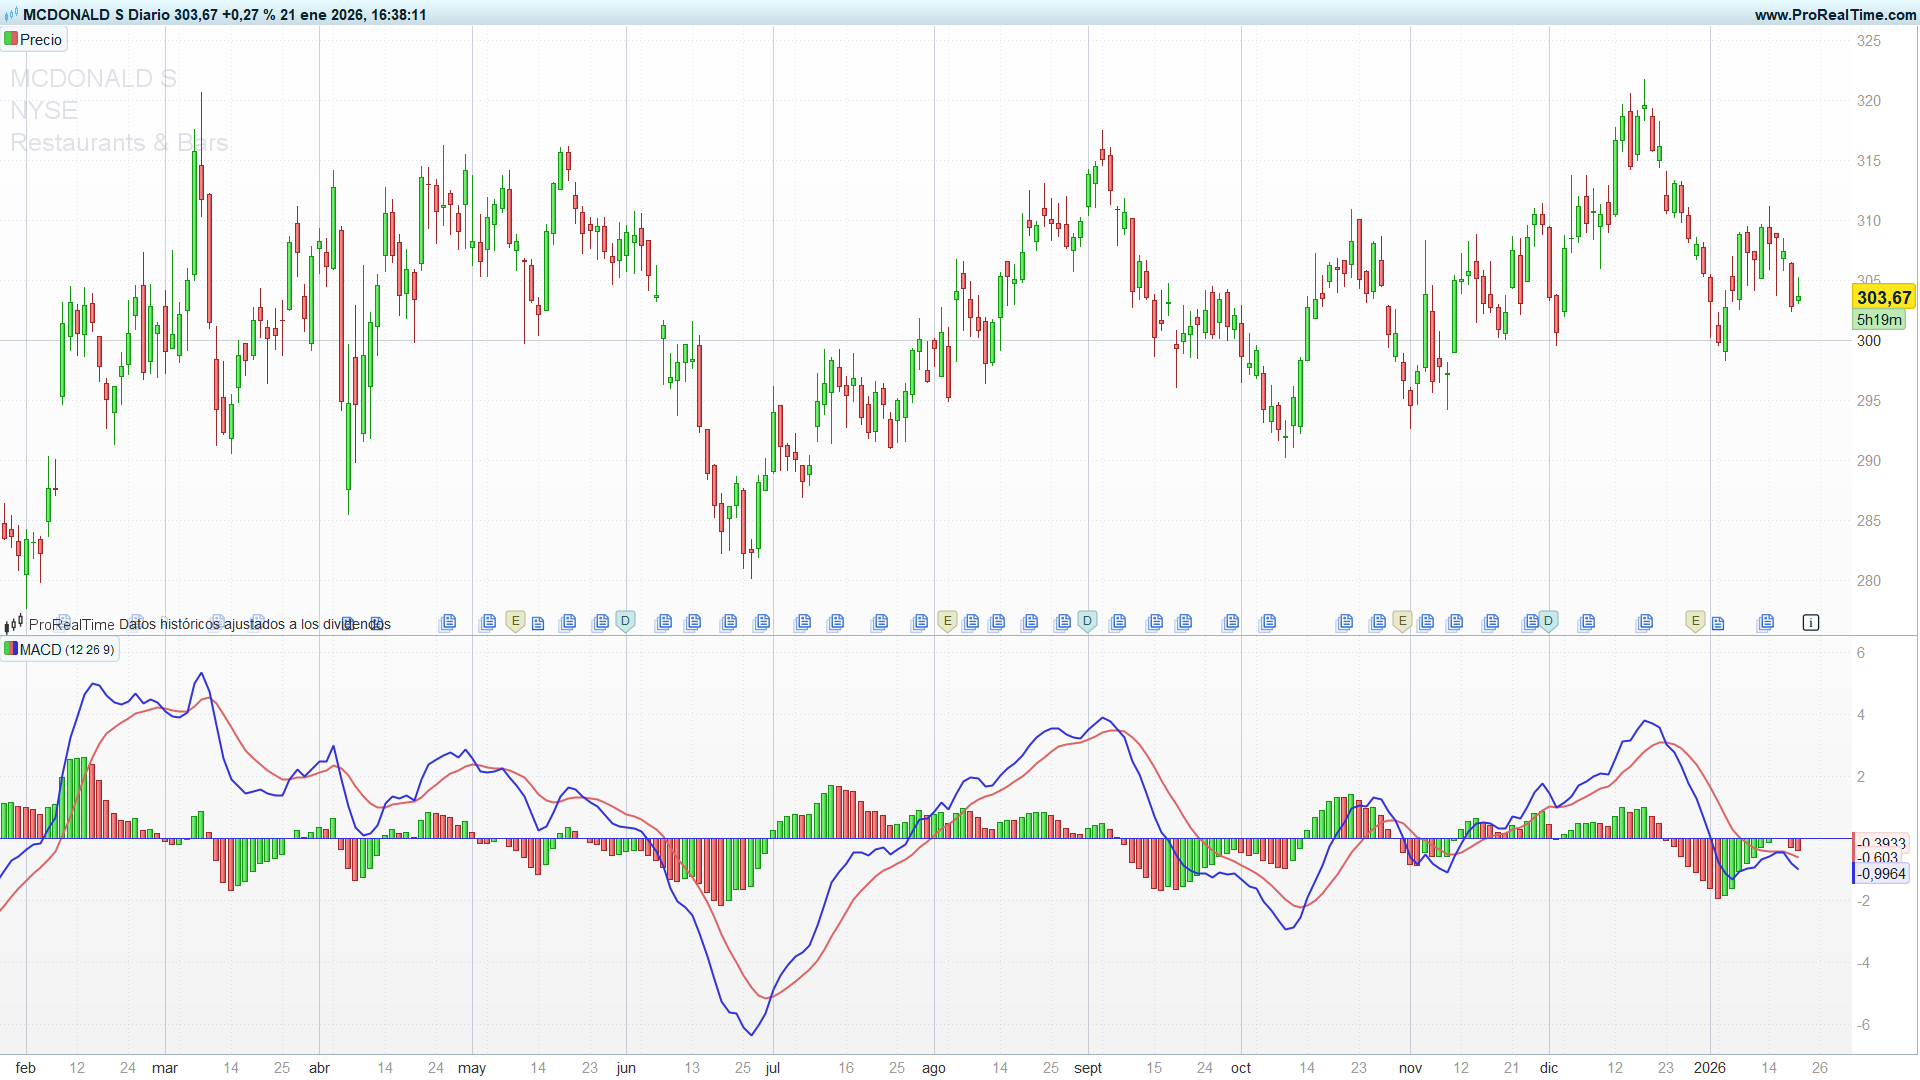Open the news icon just left of the June D marker
1920x1080 pixels.
click(601, 622)
